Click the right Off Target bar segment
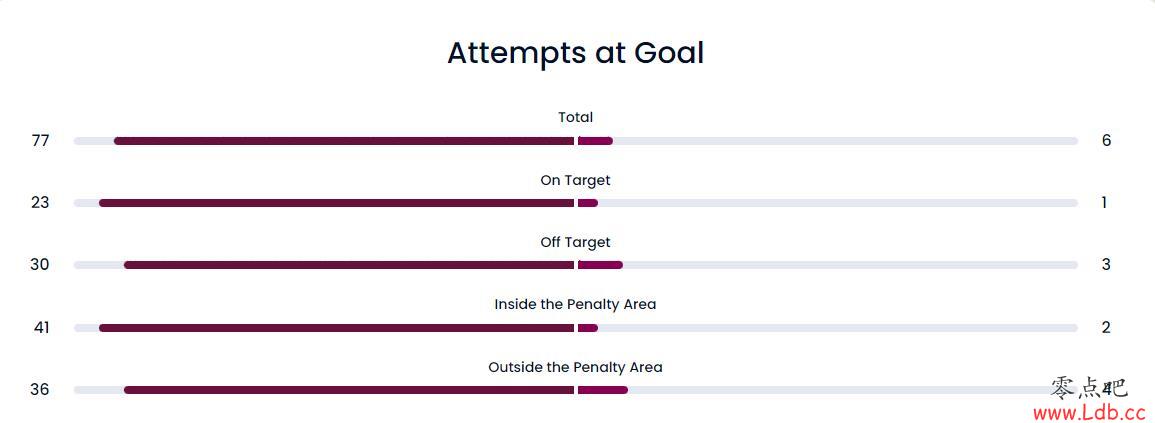This screenshot has width=1155, height=423. (600, 265)
